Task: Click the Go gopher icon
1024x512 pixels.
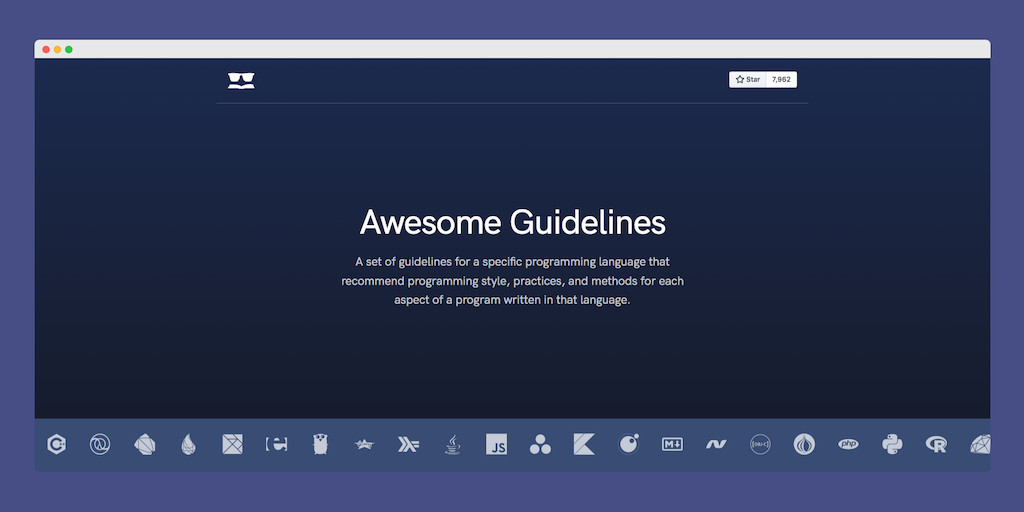Action: [x=320, y=445]
